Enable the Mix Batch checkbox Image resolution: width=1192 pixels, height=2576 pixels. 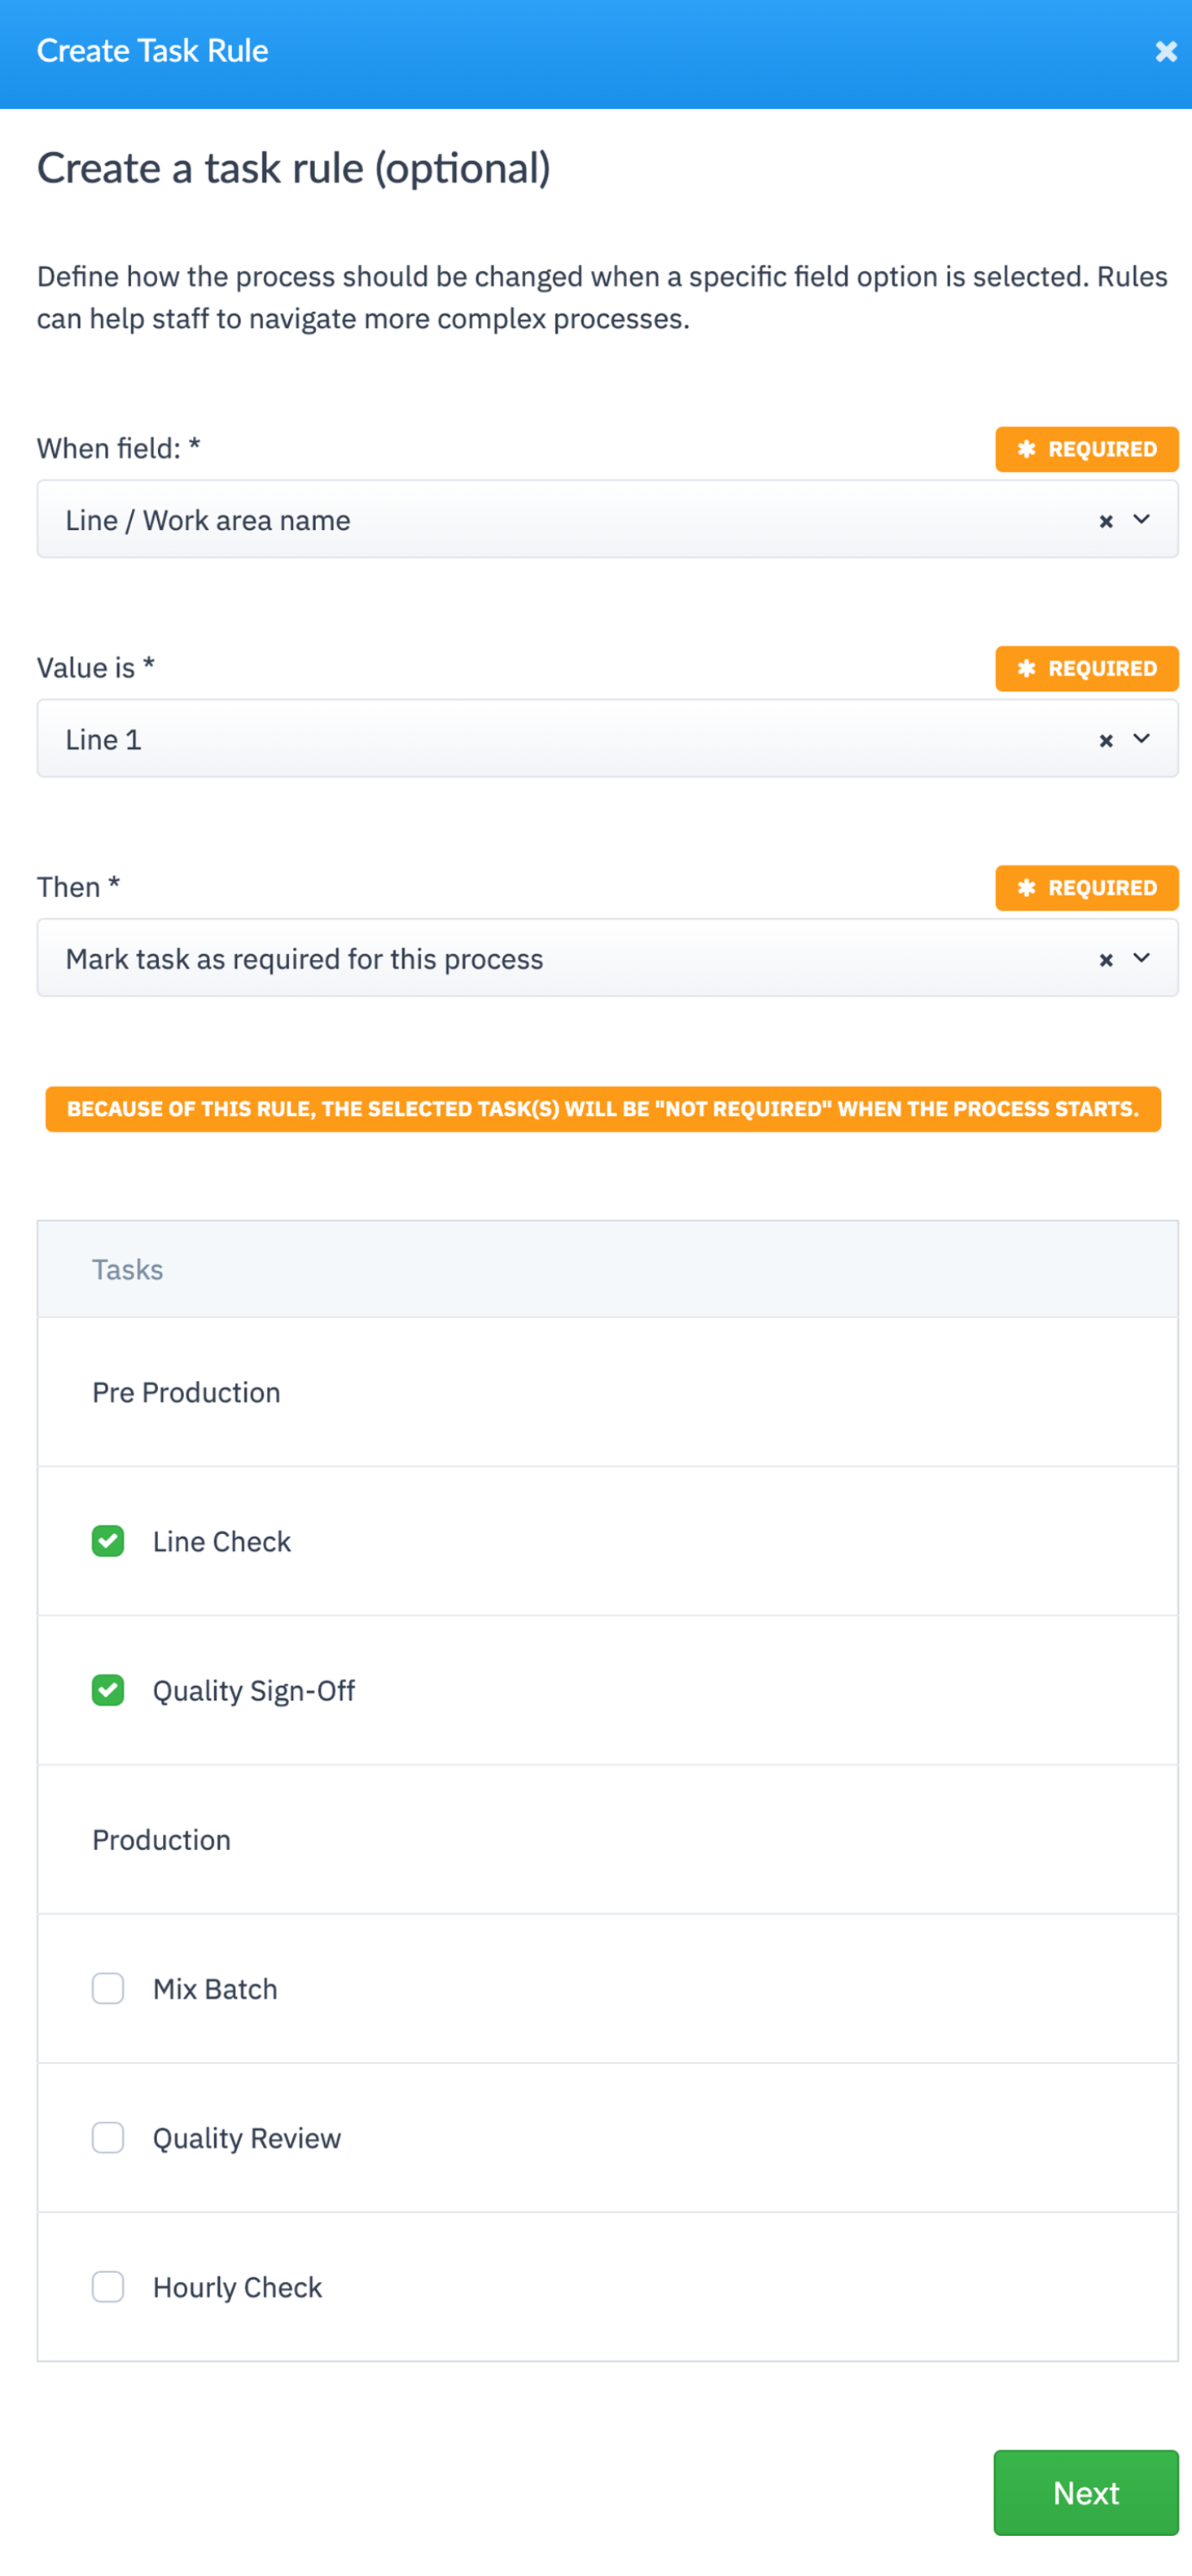[x=108, y=1988]
